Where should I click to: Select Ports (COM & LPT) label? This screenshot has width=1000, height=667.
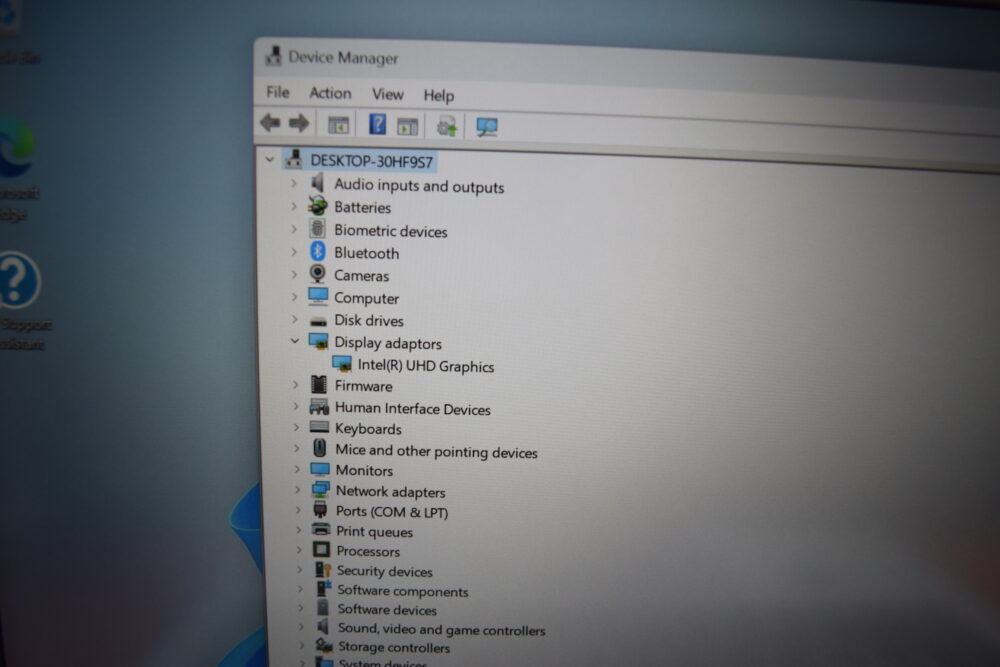[392, 512]
